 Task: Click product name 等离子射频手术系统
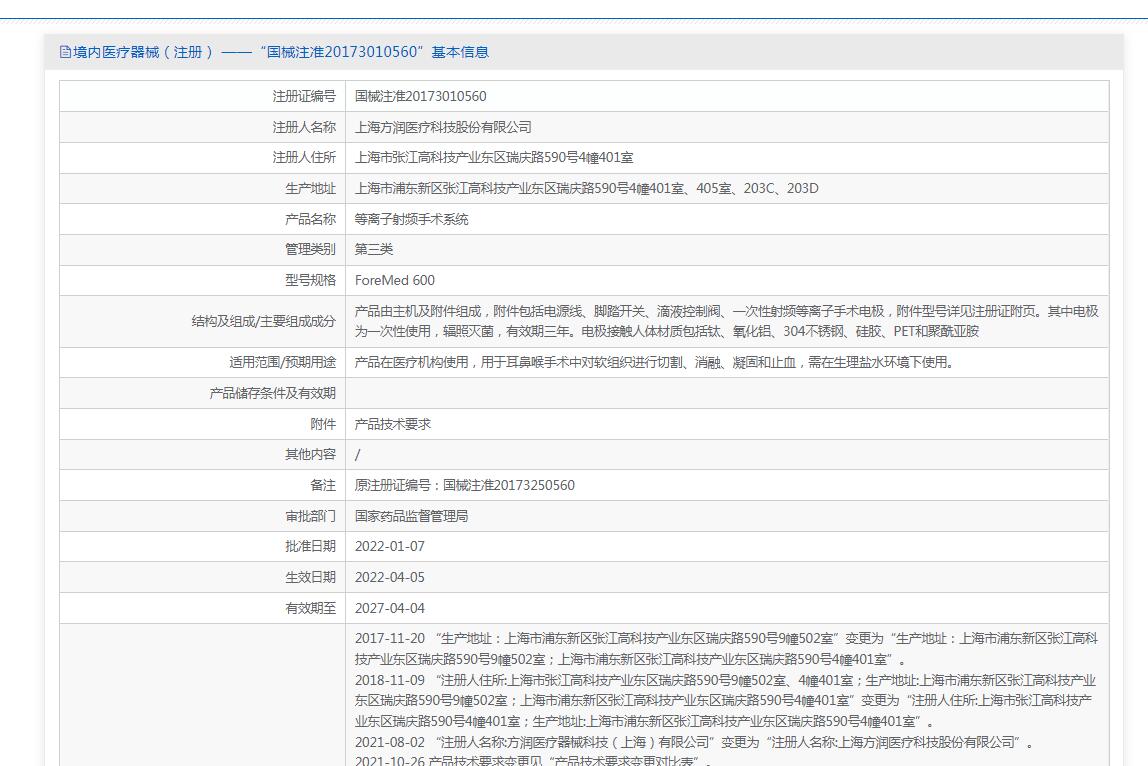411,219
